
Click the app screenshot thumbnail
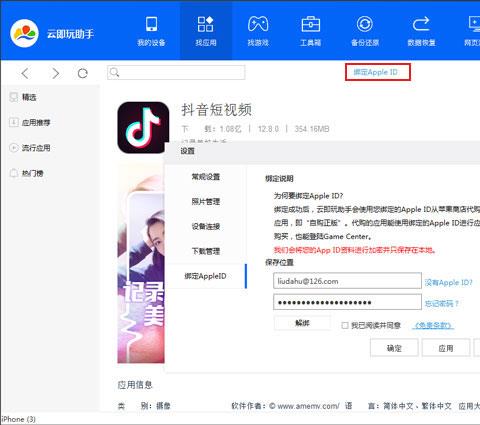[x=141, y=263]
